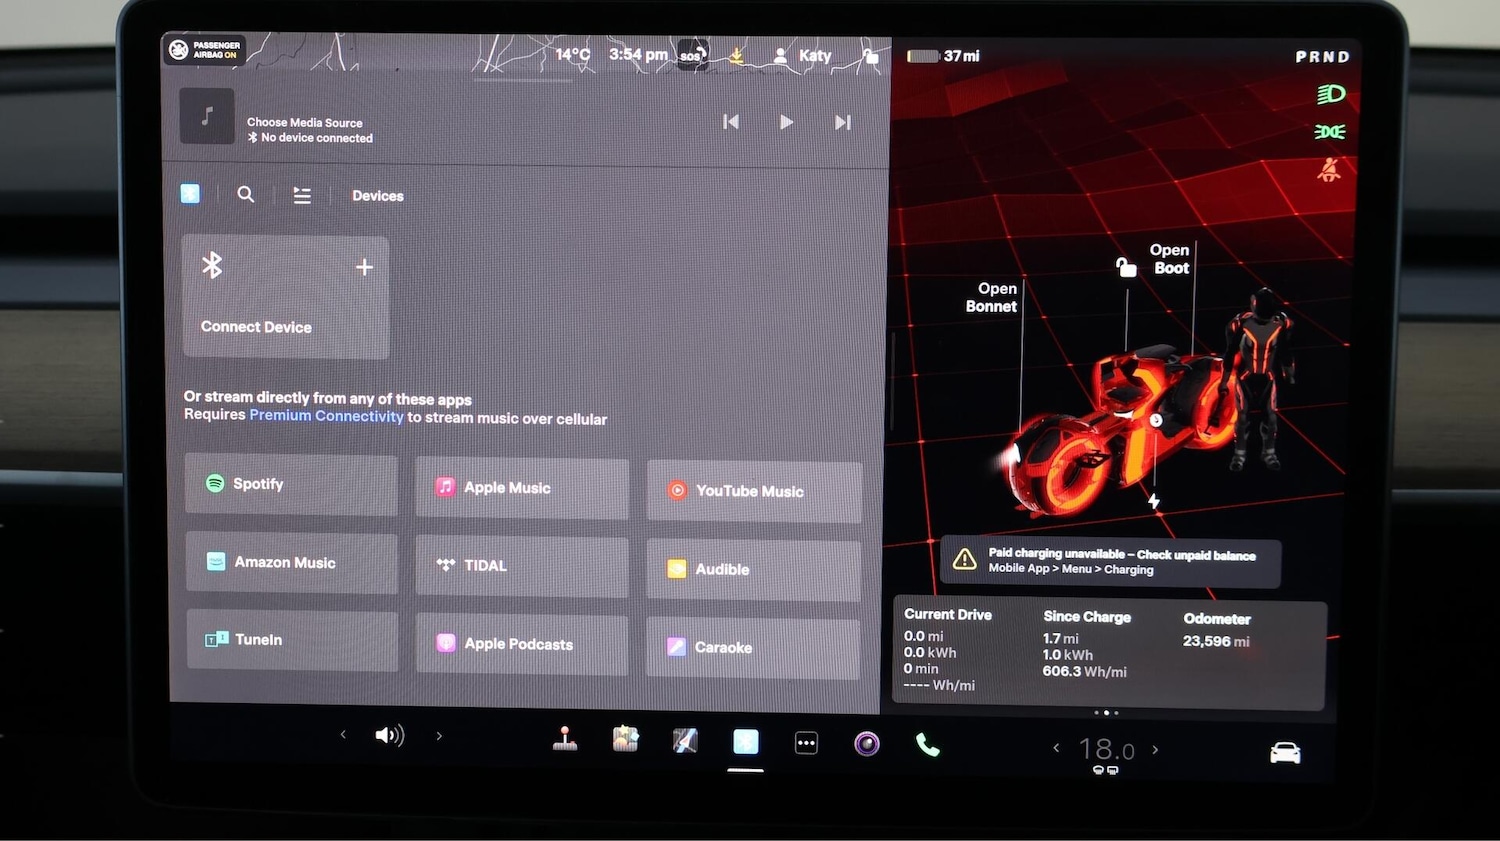Tap the lock icon in the status bar
Image resolution: width=1500 pixels, height=841 pixels.
pyautogui.click(x=871, y=57)
